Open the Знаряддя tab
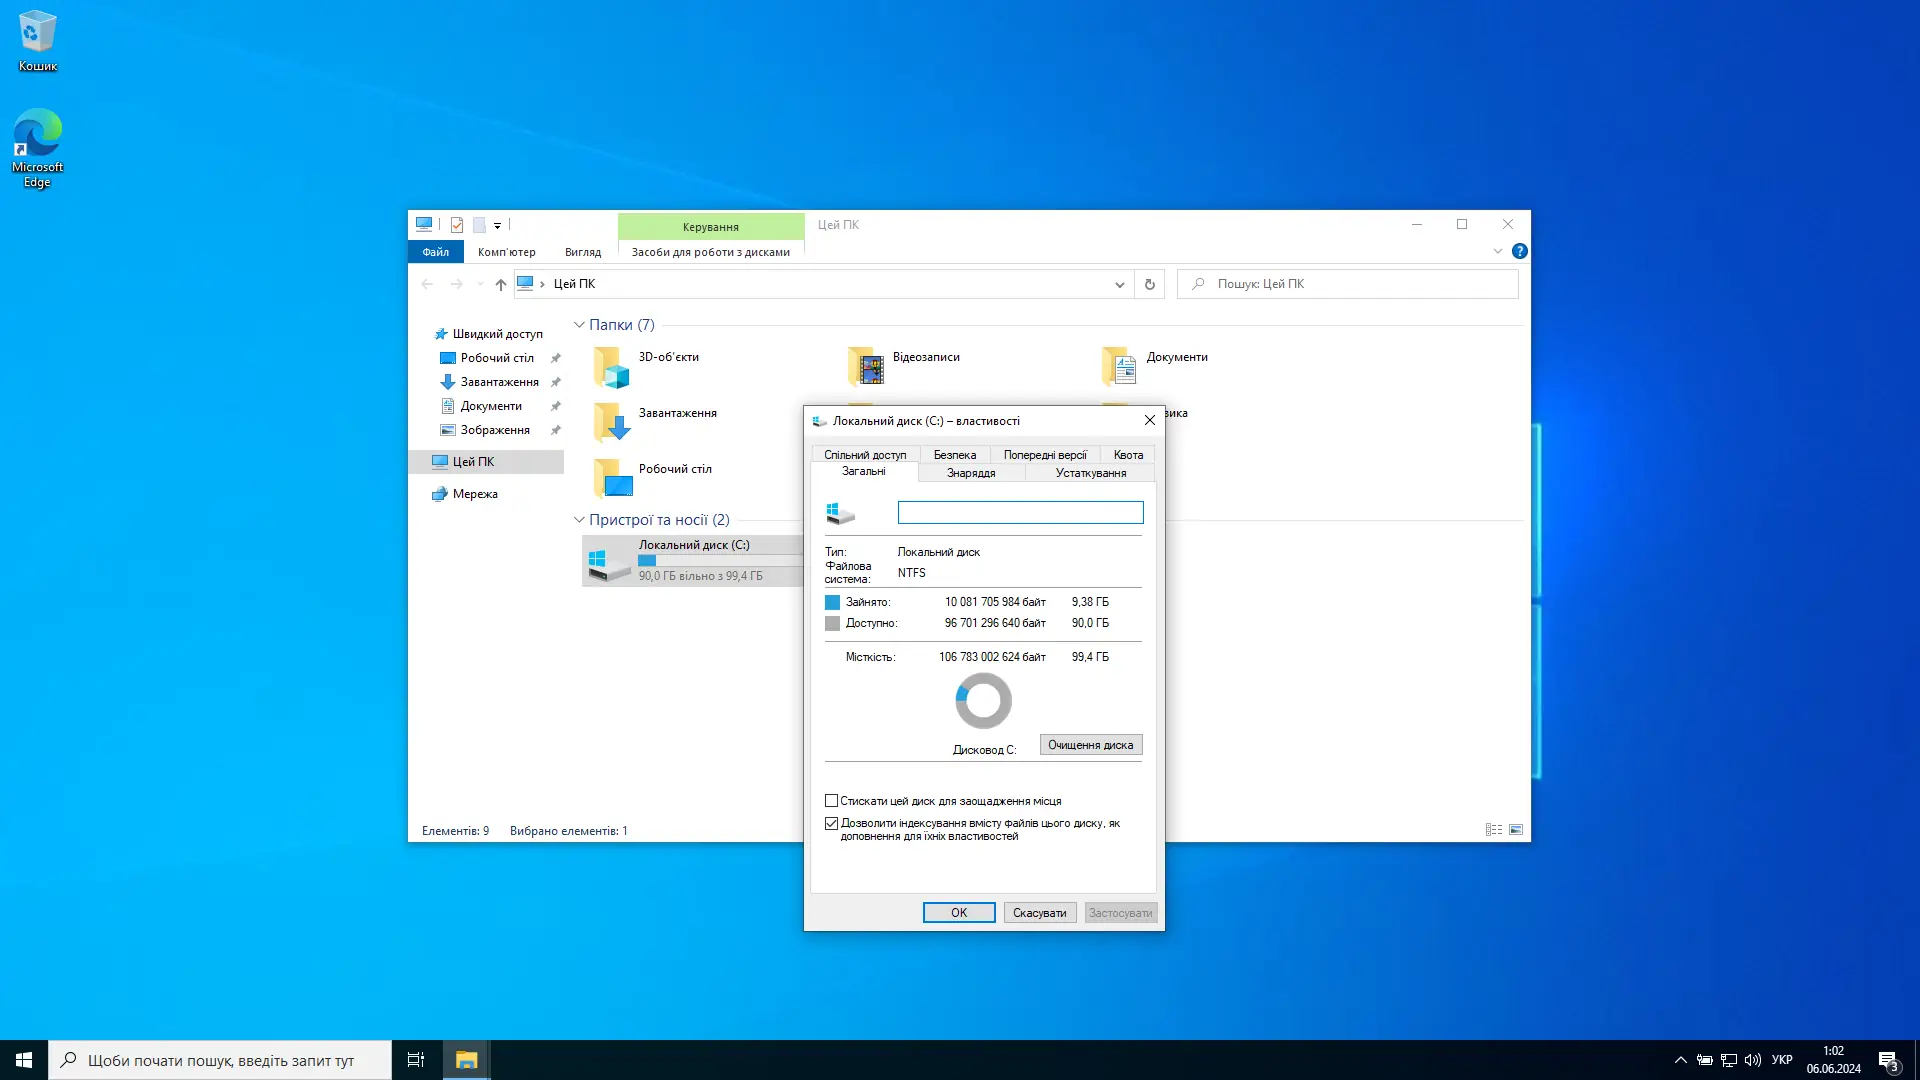Viewport: 1920px width, 1080px height. tap(970, 473)
